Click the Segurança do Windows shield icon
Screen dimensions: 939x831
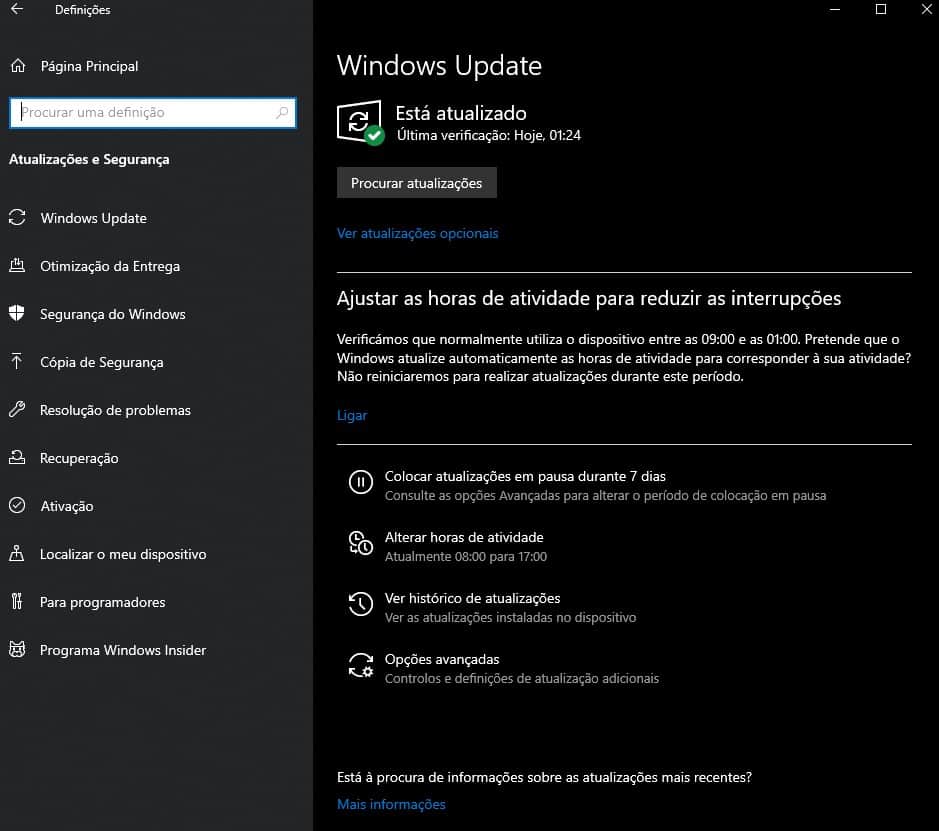pyautogui.click(x=17, y=313)
